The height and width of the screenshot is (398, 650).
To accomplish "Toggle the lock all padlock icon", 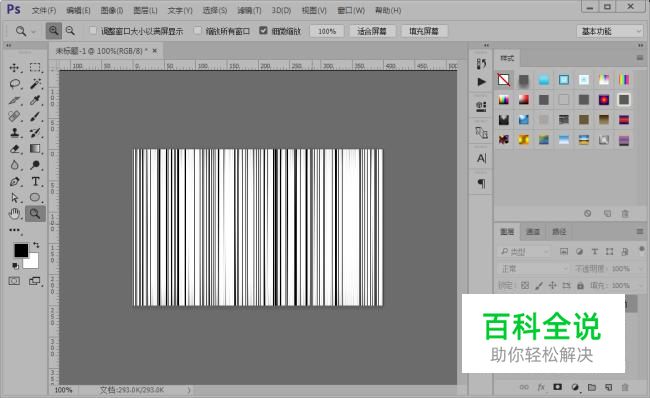I will pyautogui.click(x=580, y=285).
